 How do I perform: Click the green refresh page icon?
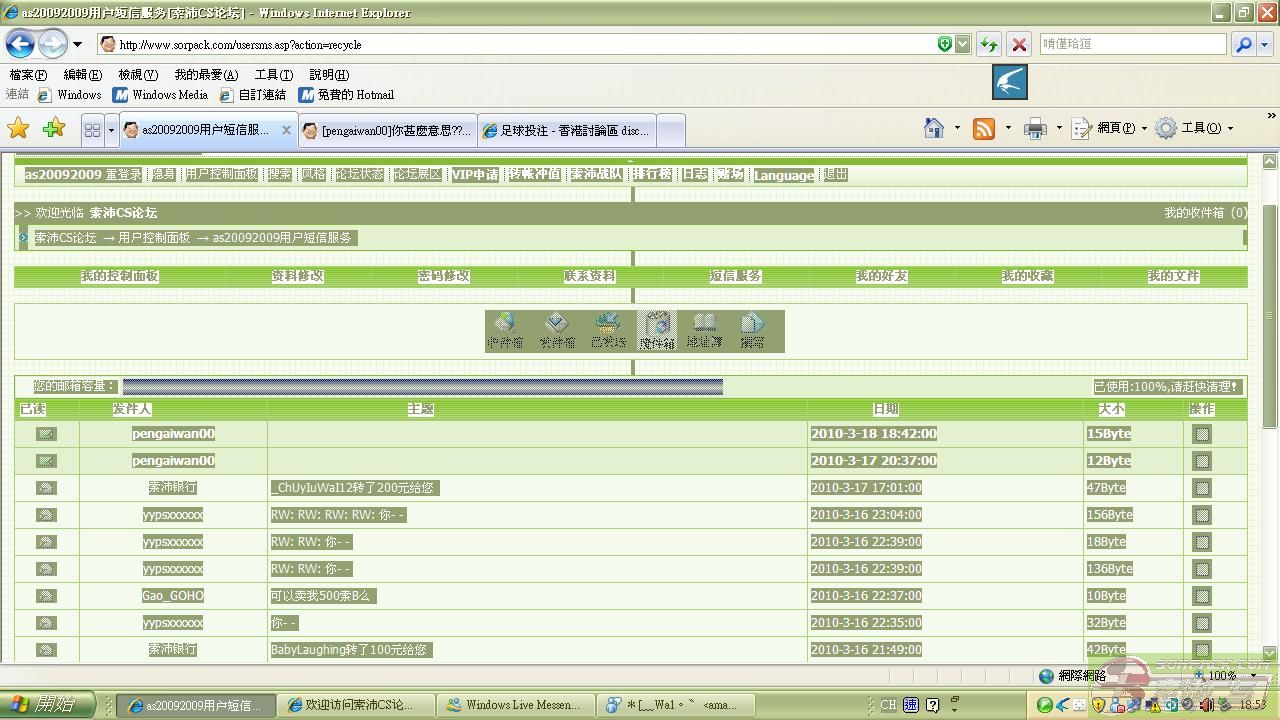pyautogui.click(x=988, y=44)
